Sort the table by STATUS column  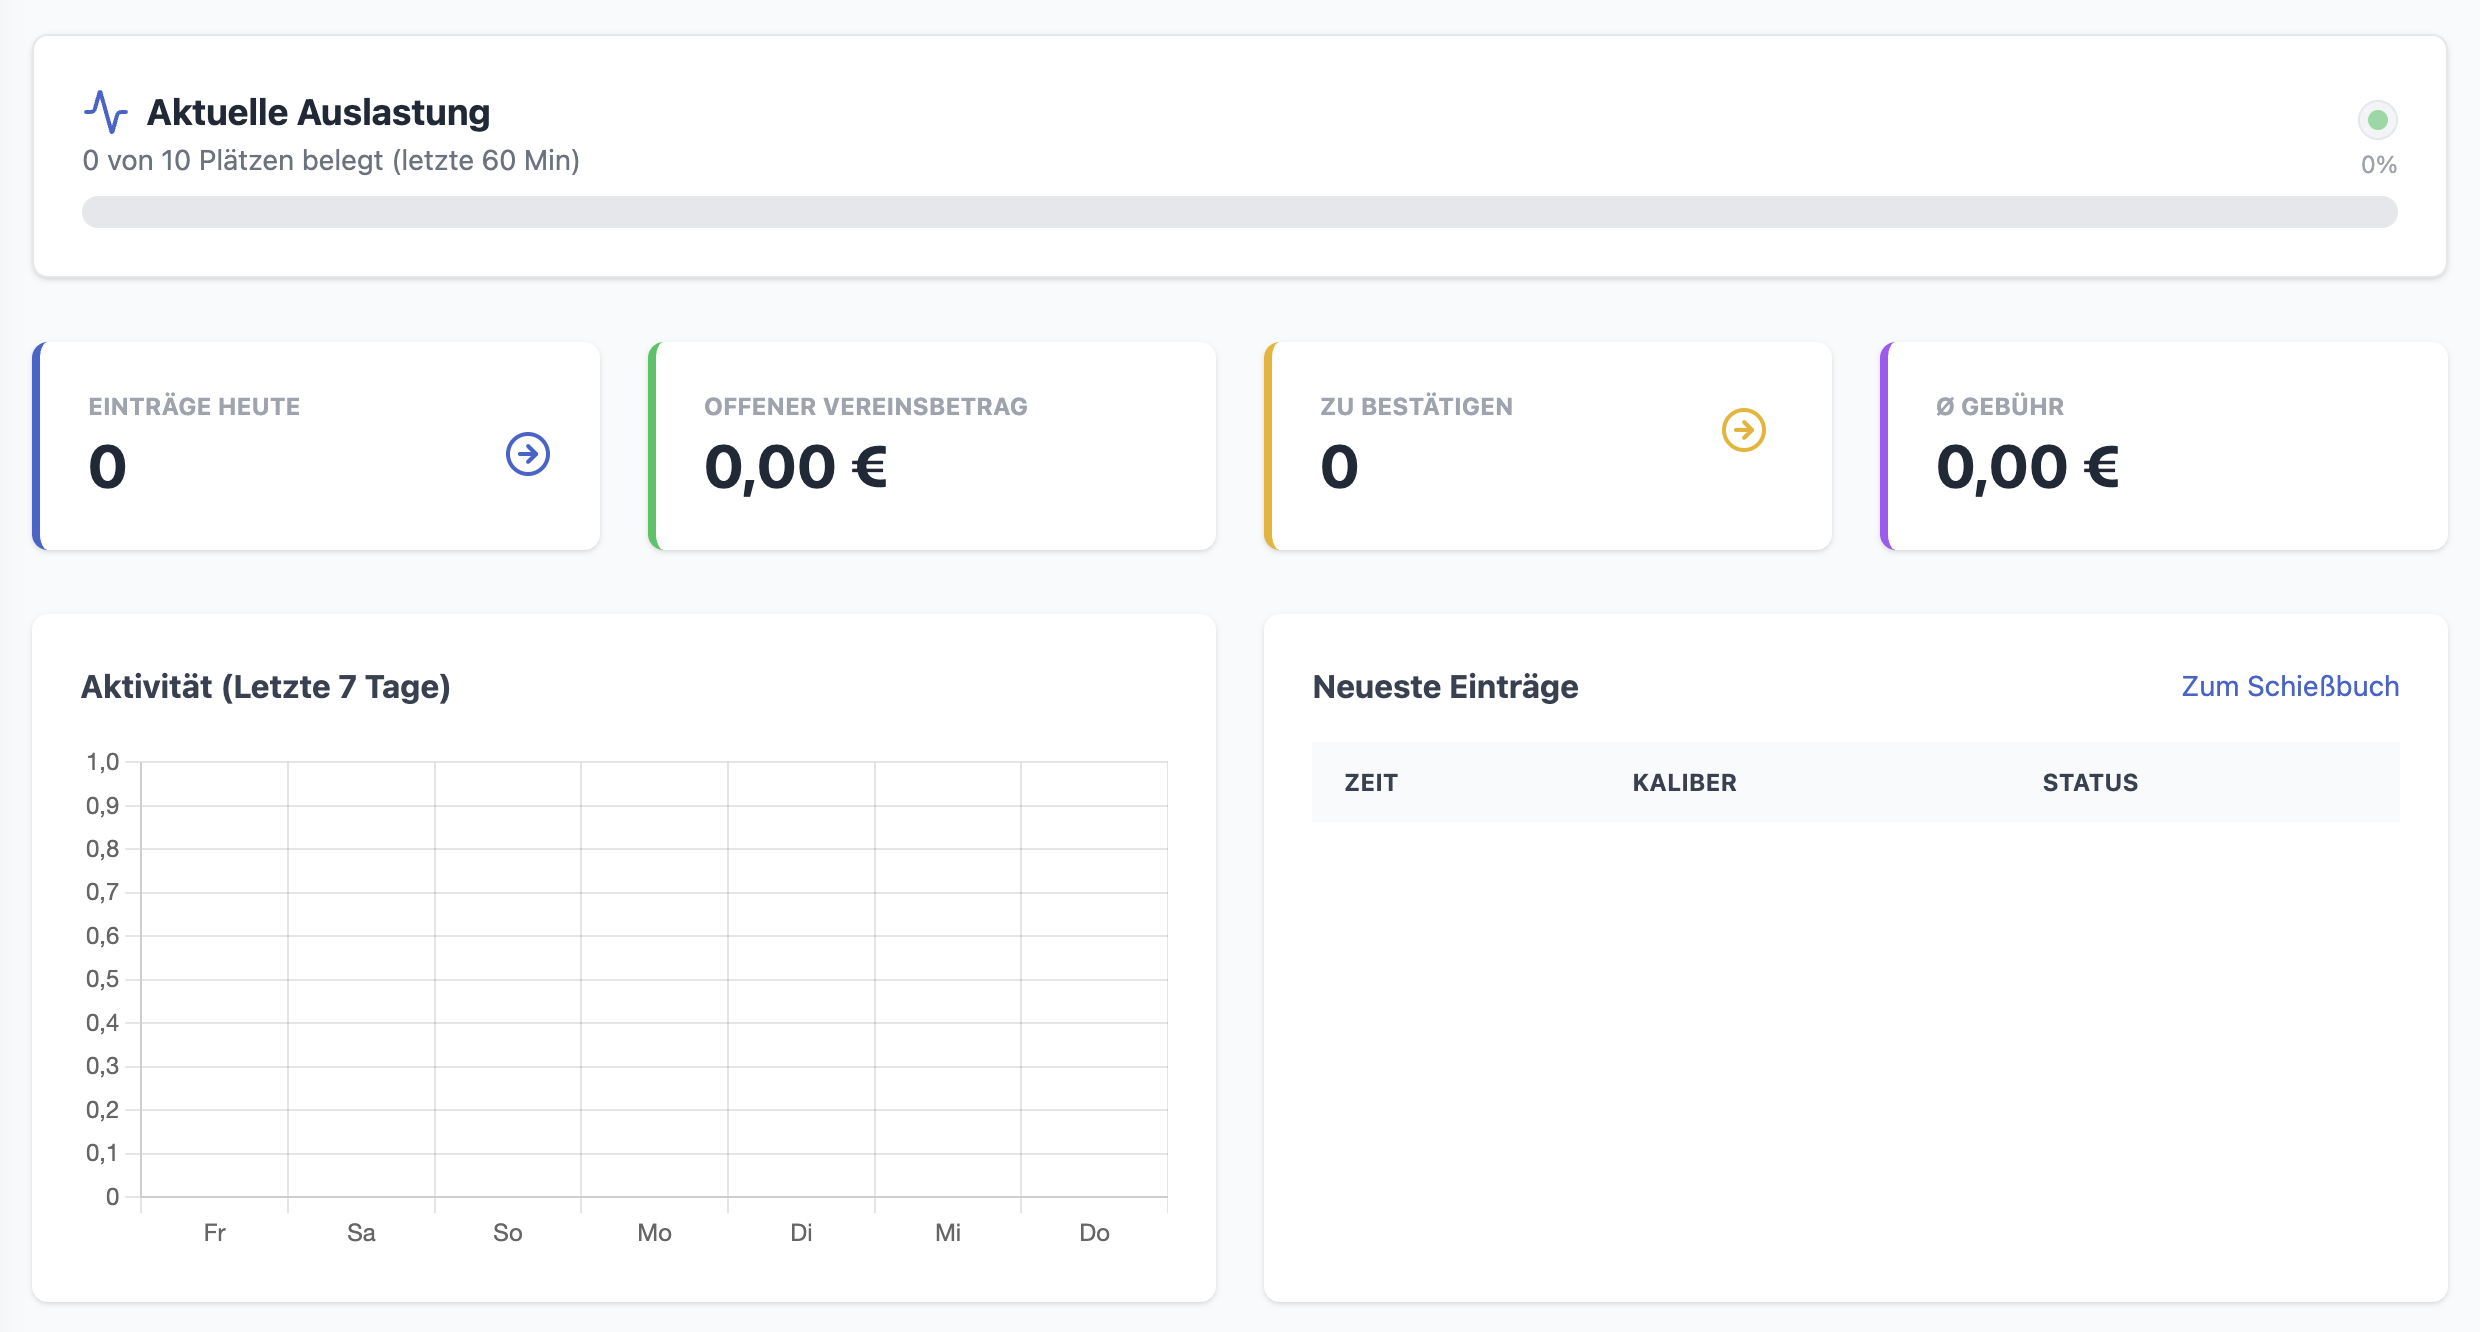2089,783
